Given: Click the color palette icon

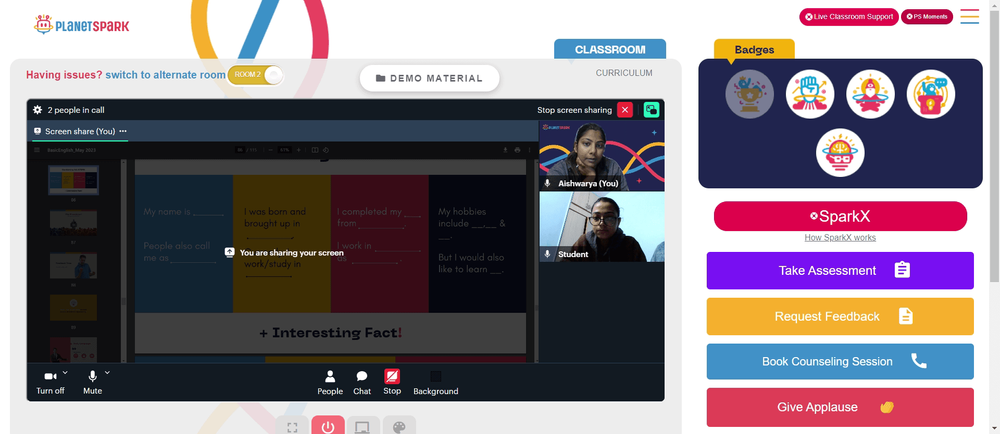Looking at the screenshot, I should pos(399,426).
